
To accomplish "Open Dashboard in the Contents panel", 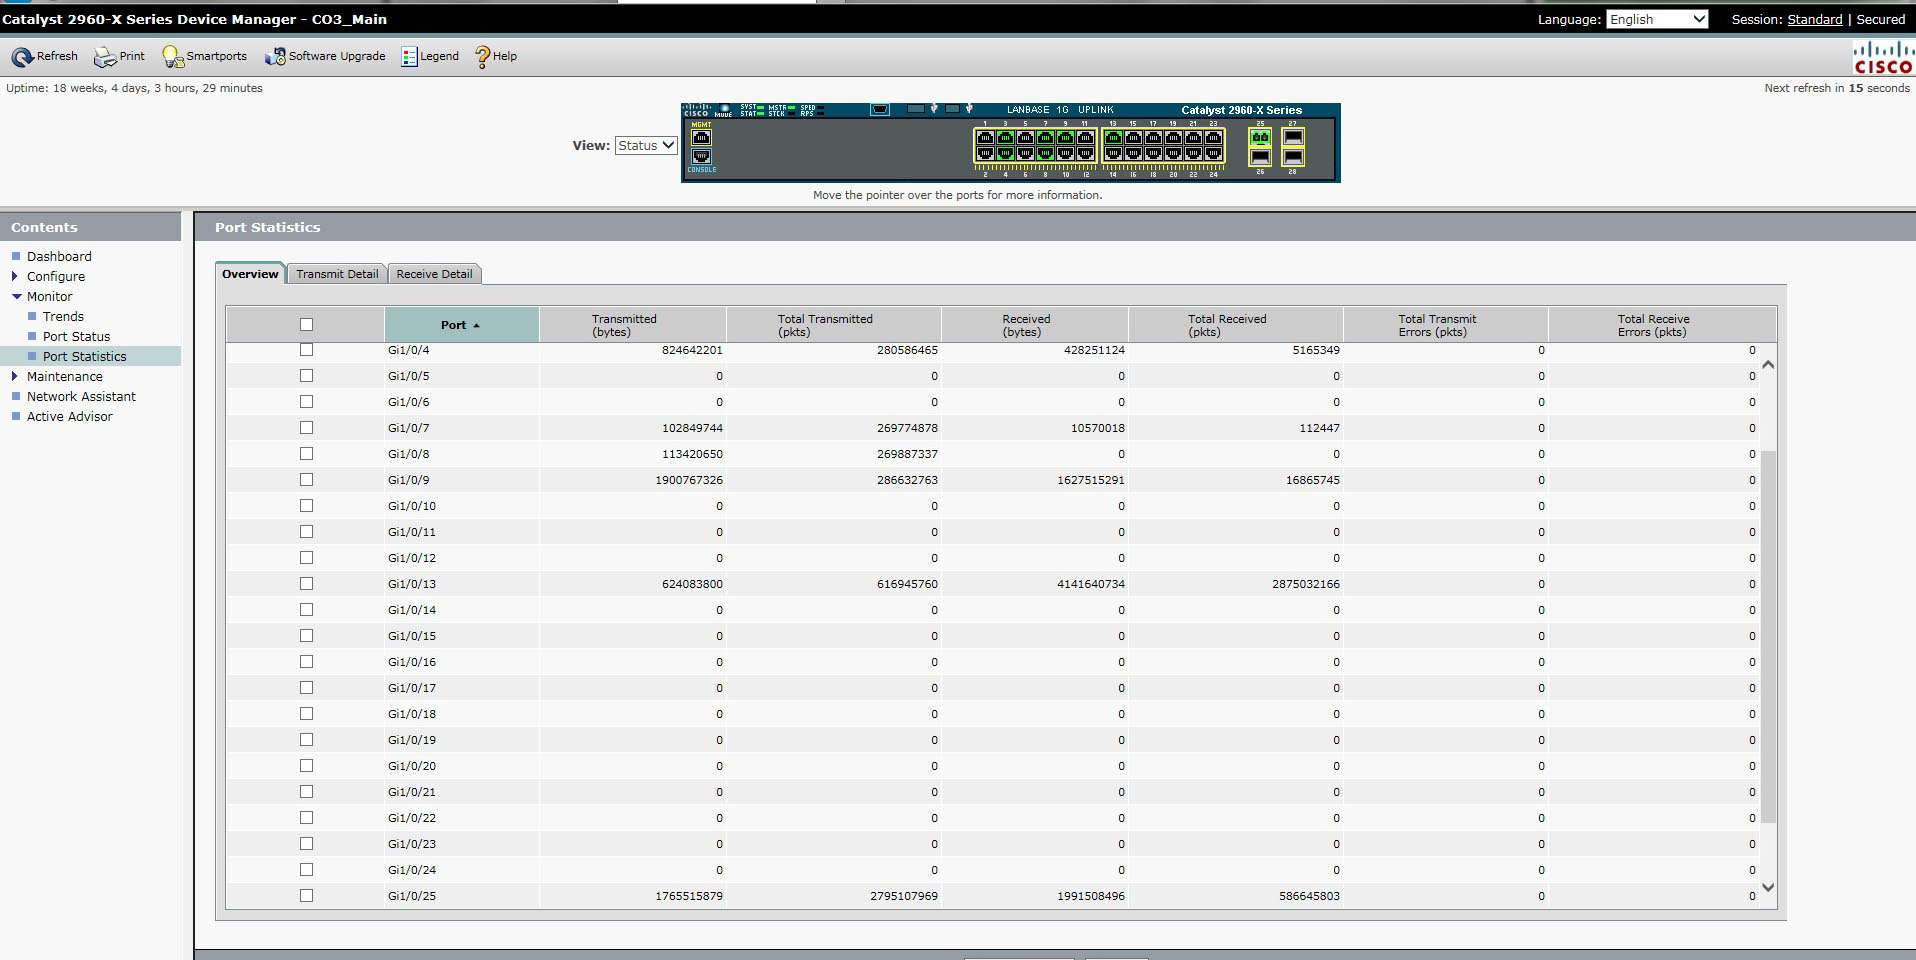I will [x=59, y=256].
